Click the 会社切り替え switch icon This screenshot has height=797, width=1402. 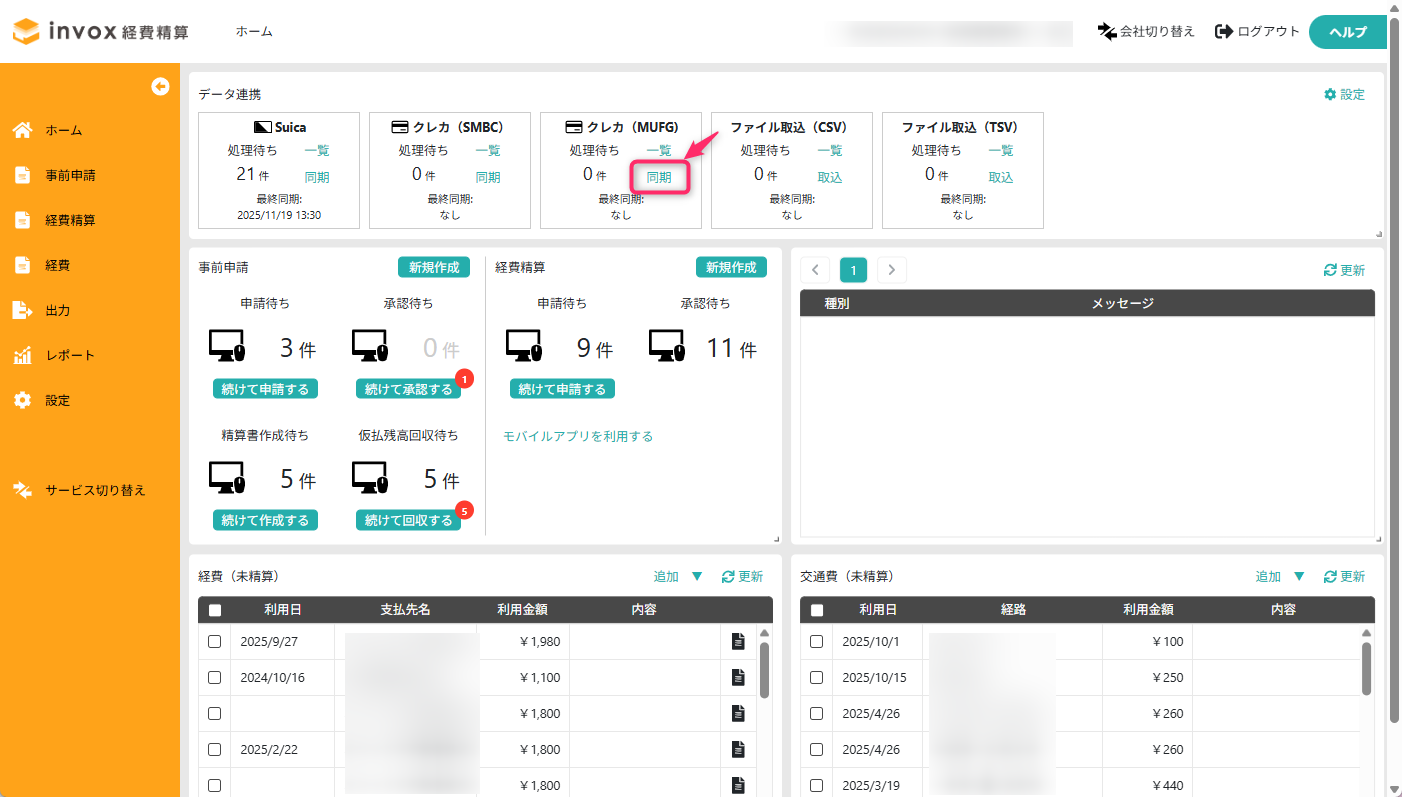[x=1106, y=31]
